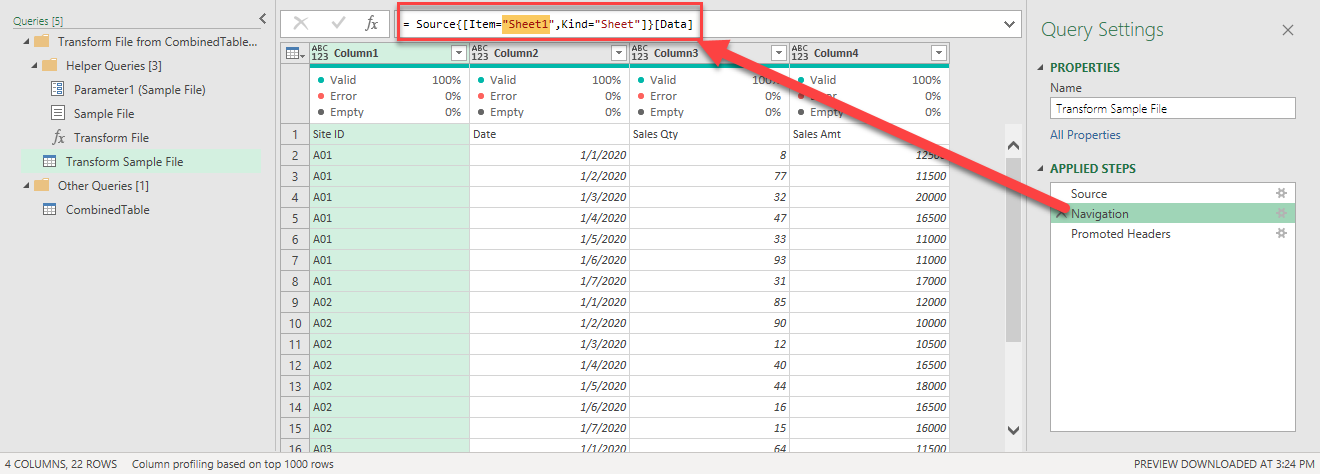Viewport: 1320px width, 474px height.
Task: Open Column1 filter dropdown
Action: [x=458, y=53]
